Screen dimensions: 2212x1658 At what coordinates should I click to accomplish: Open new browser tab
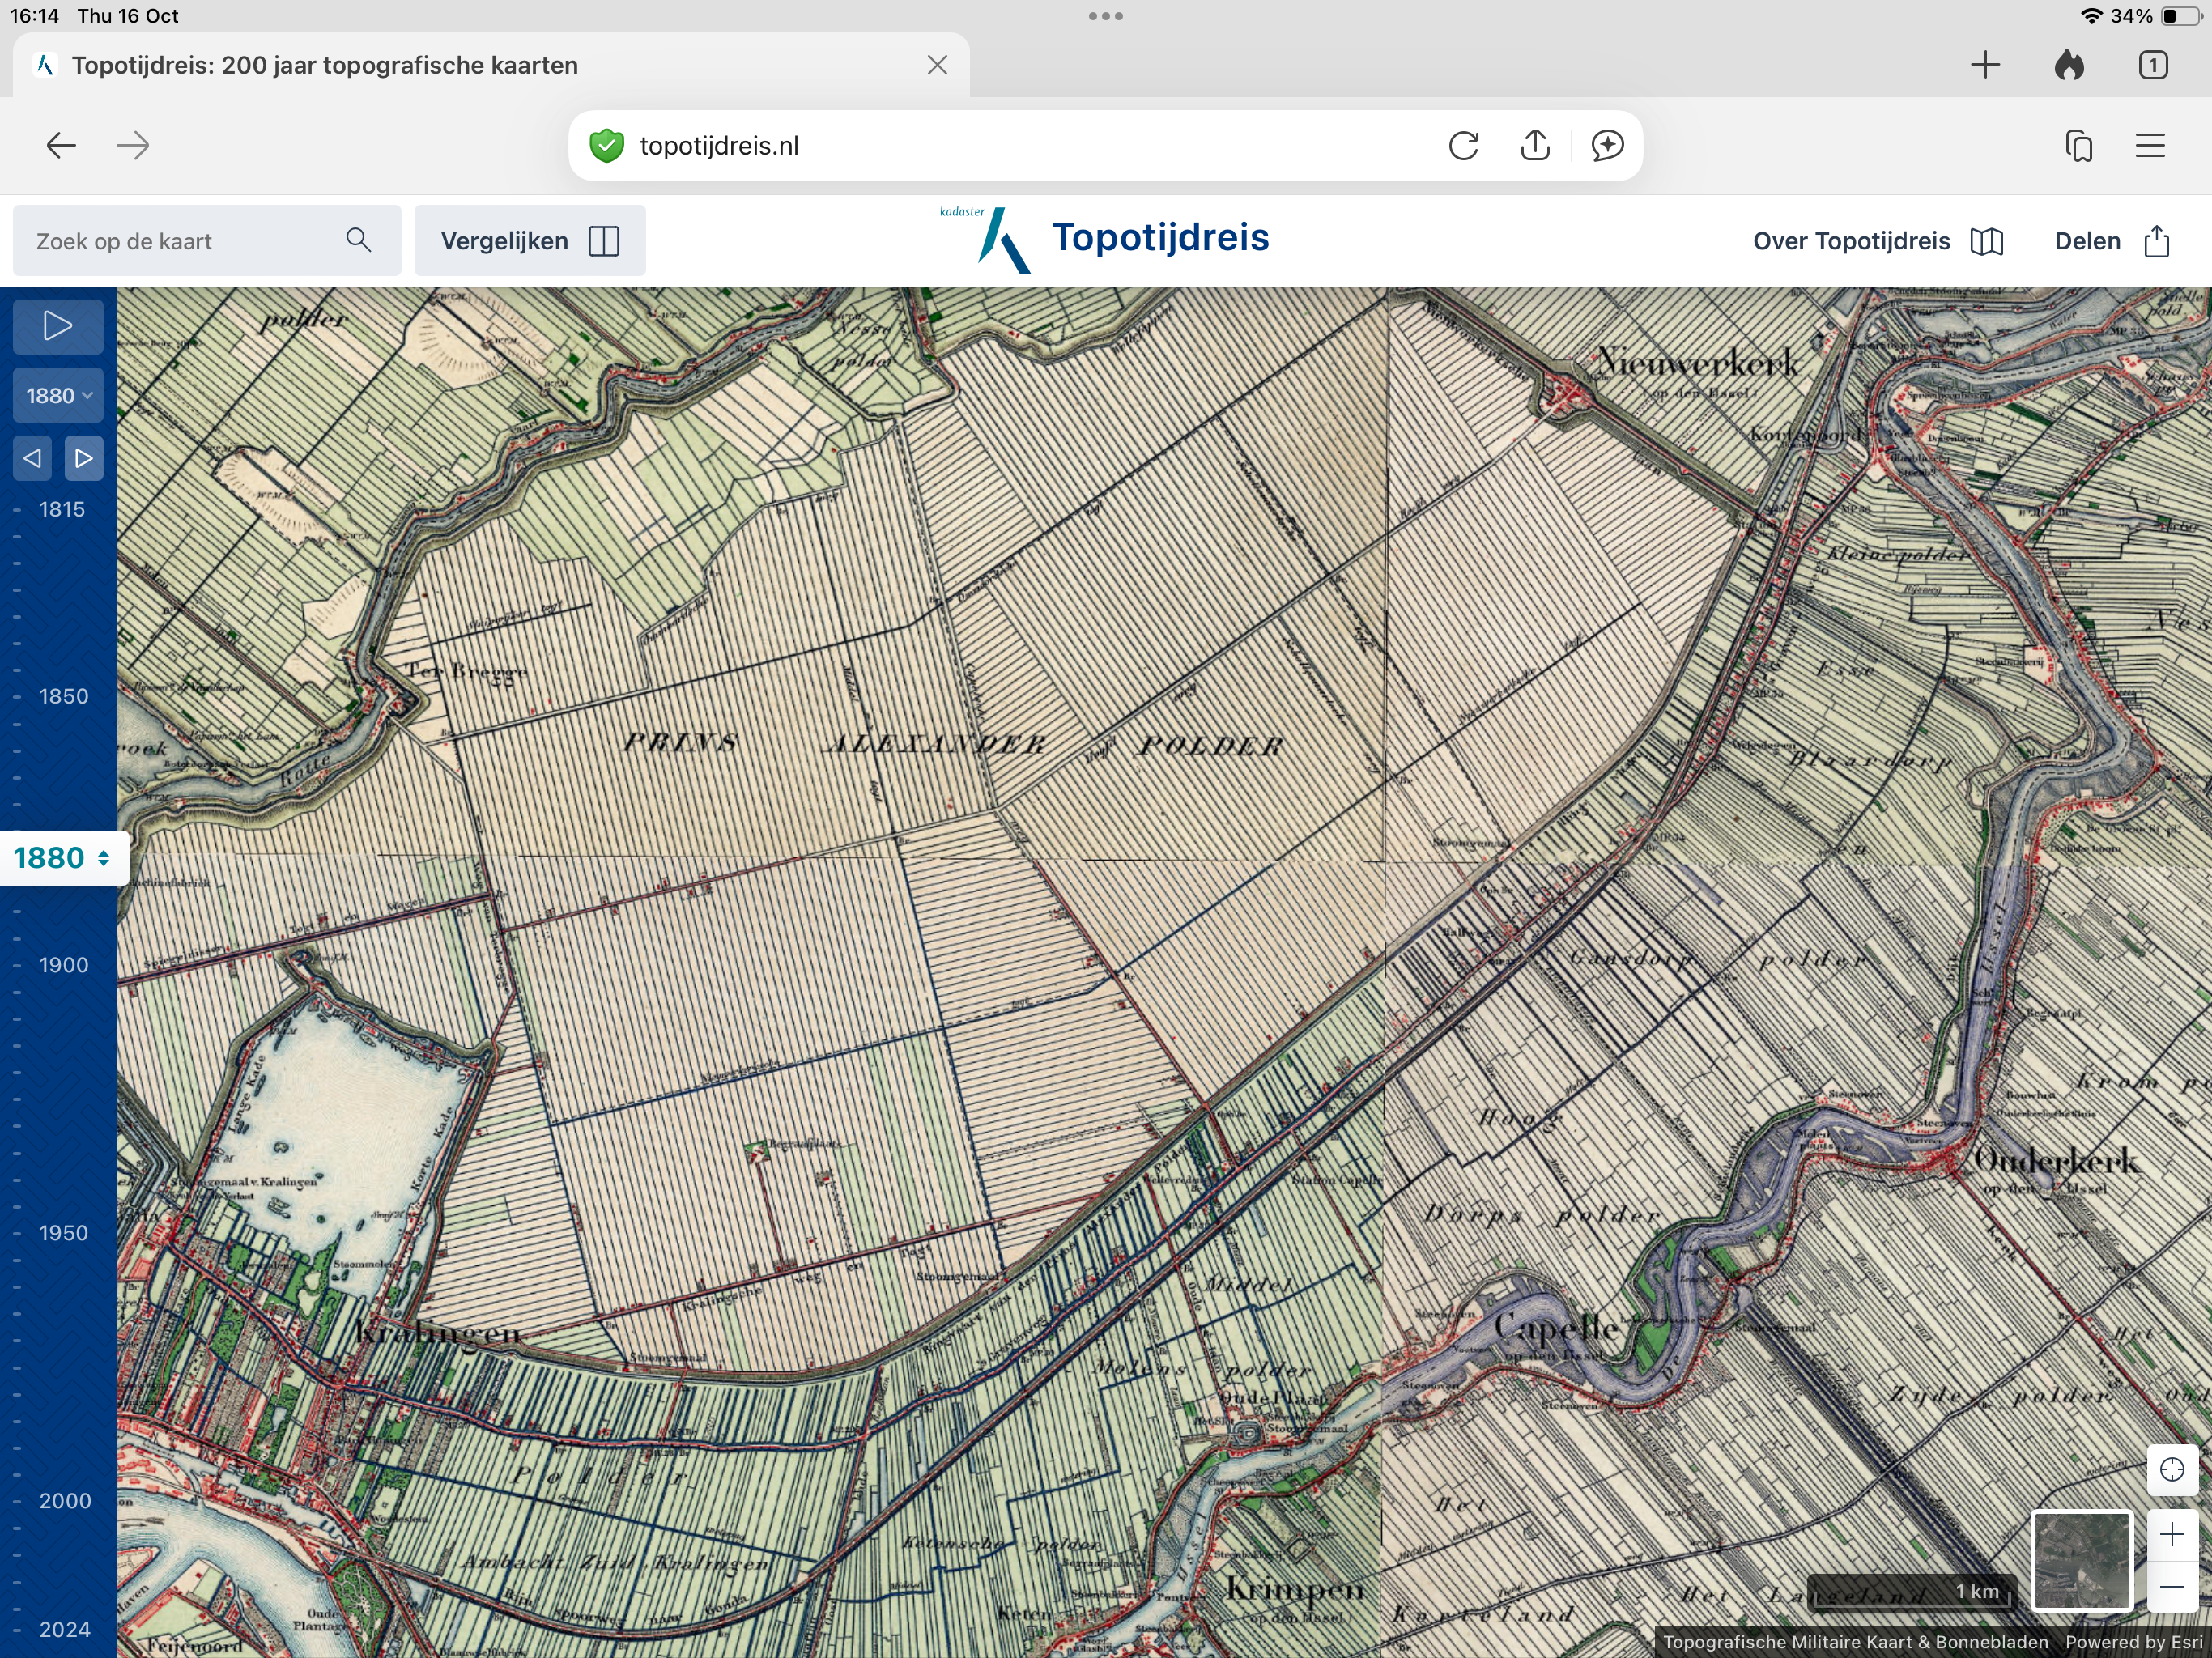point(1985,65)
